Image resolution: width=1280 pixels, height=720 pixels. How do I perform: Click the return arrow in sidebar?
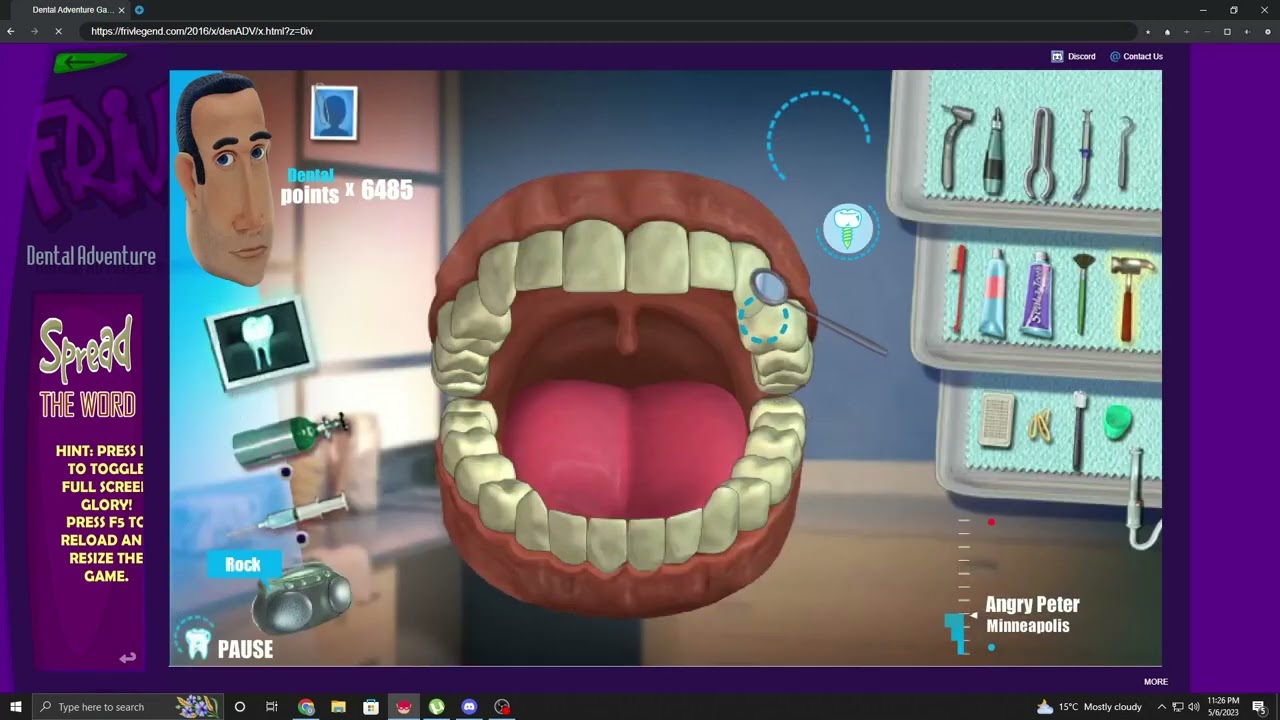point(127,658)
